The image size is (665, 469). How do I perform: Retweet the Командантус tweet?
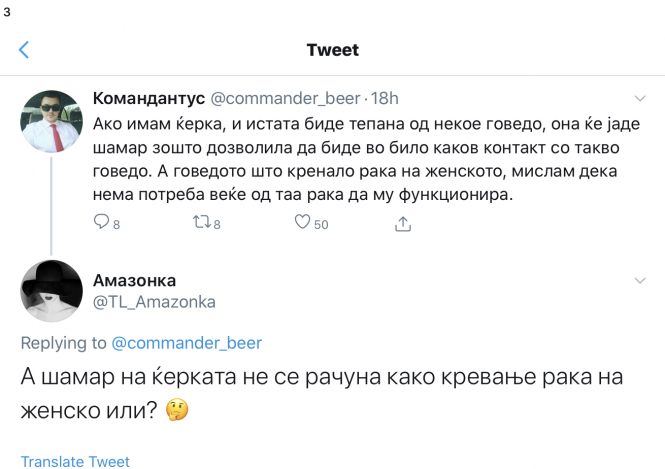(199, 223)
